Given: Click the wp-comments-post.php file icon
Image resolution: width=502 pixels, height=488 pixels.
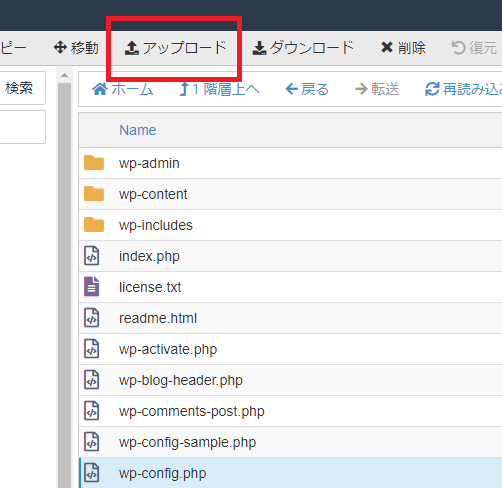Looking at the screenshot, I should pyautogui.click(x=92, y=411).
